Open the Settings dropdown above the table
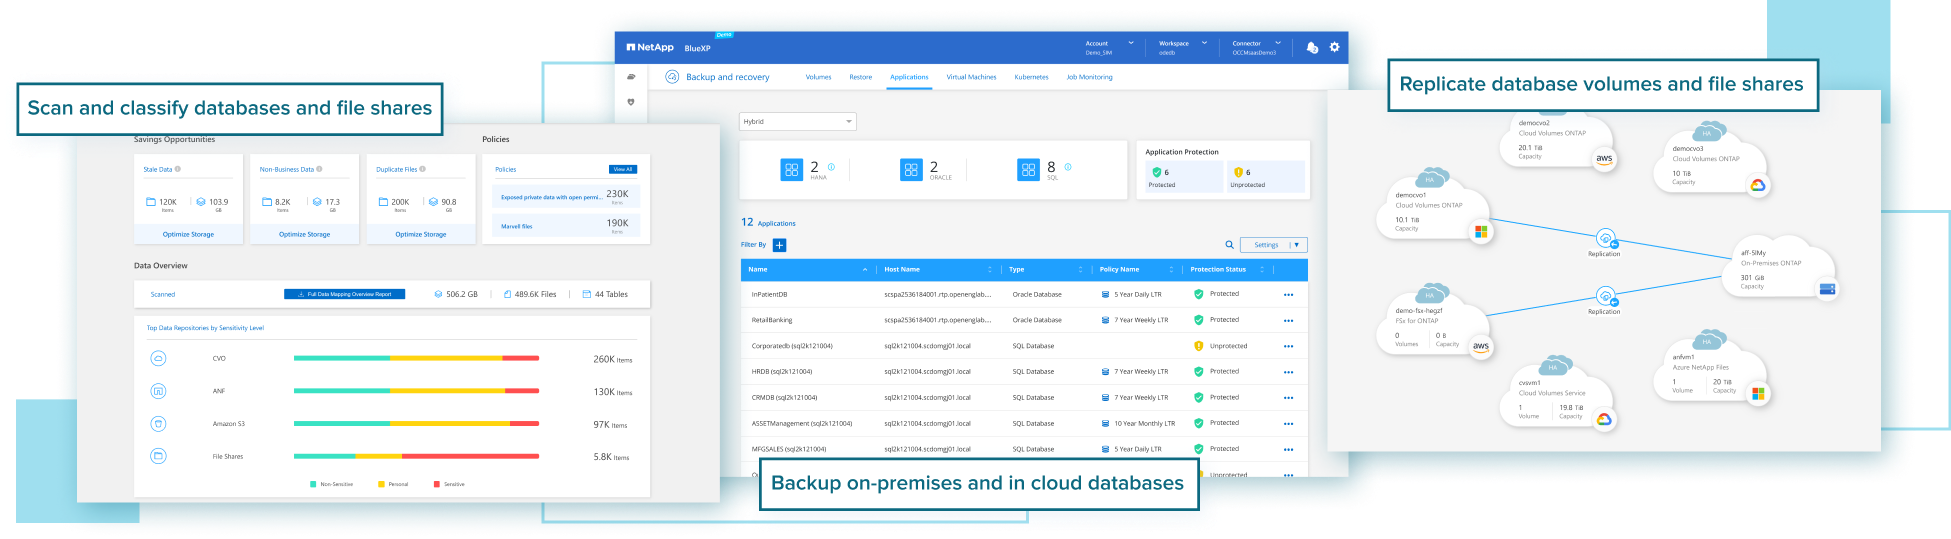 point(1273,245)
